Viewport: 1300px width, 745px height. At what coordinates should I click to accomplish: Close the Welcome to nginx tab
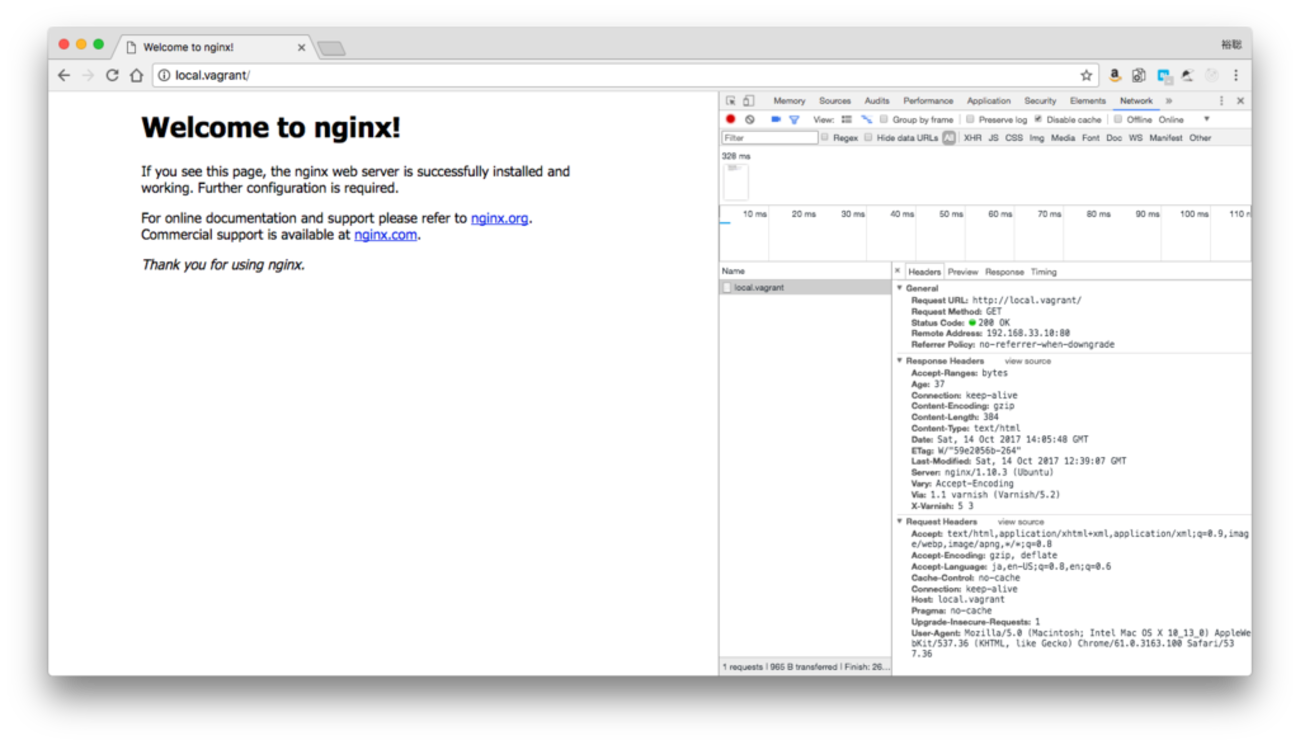(302, 47)
